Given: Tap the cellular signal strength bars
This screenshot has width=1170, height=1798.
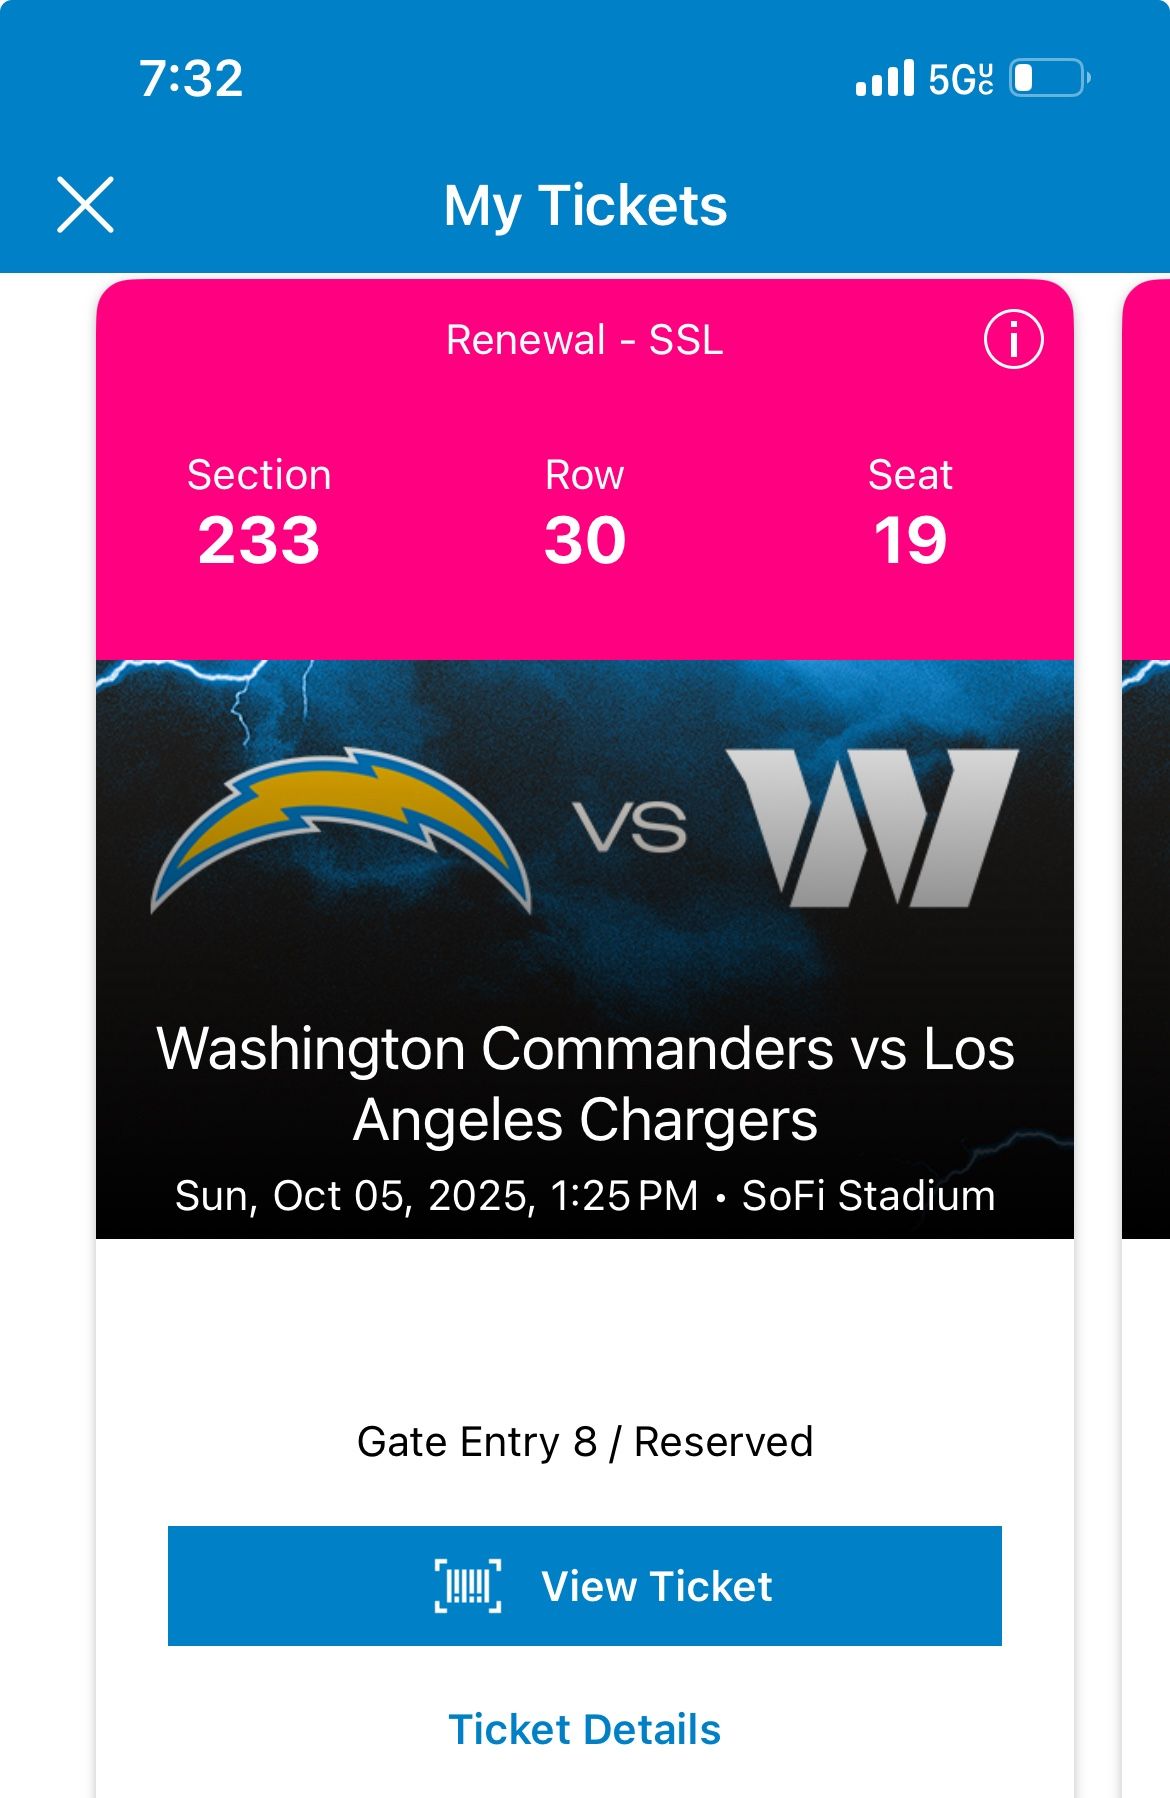Looking at the screenshot, I should (x=885, y=78).
